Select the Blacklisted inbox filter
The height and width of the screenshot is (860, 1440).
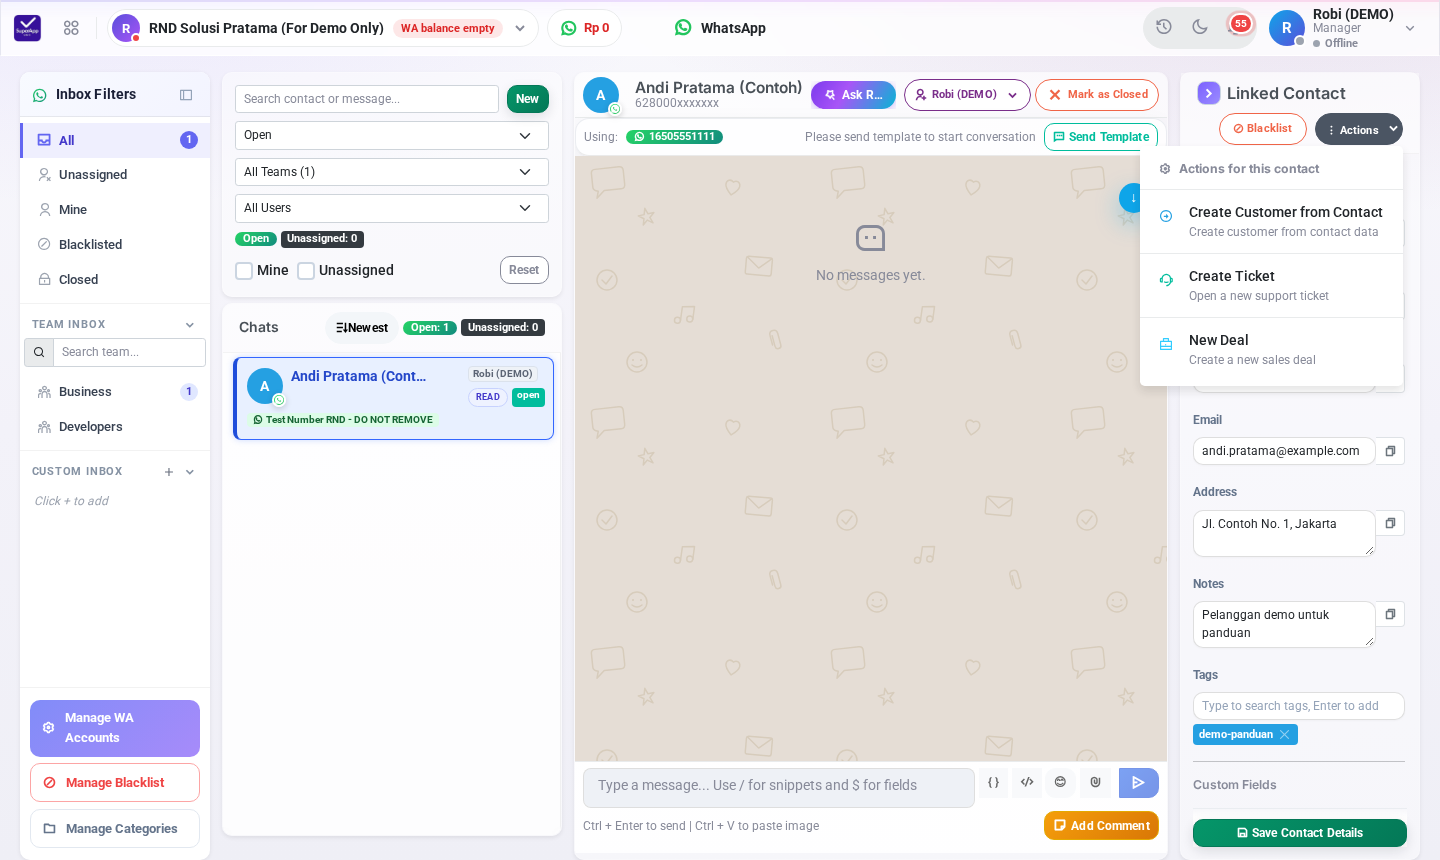pyautogui.click(x=115, y=245)
